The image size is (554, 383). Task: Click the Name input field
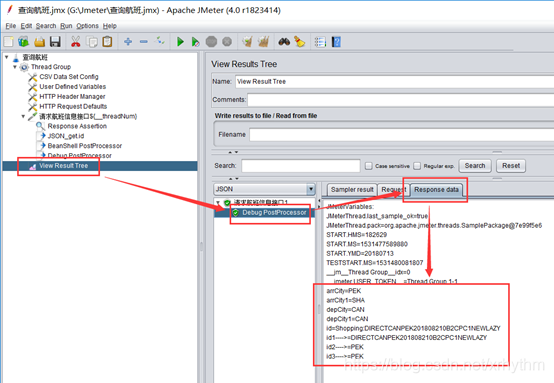click(395, 82)
